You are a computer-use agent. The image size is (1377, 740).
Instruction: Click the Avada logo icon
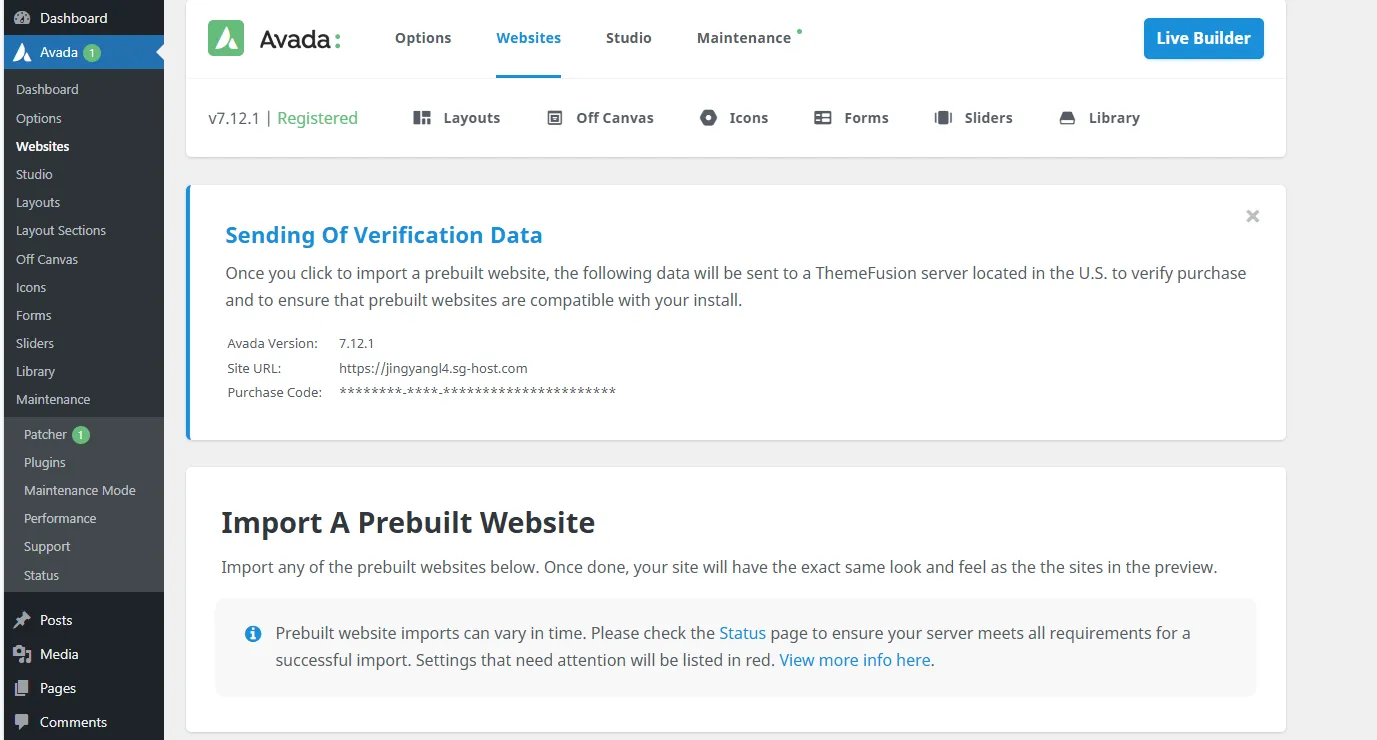coord(226,38)
